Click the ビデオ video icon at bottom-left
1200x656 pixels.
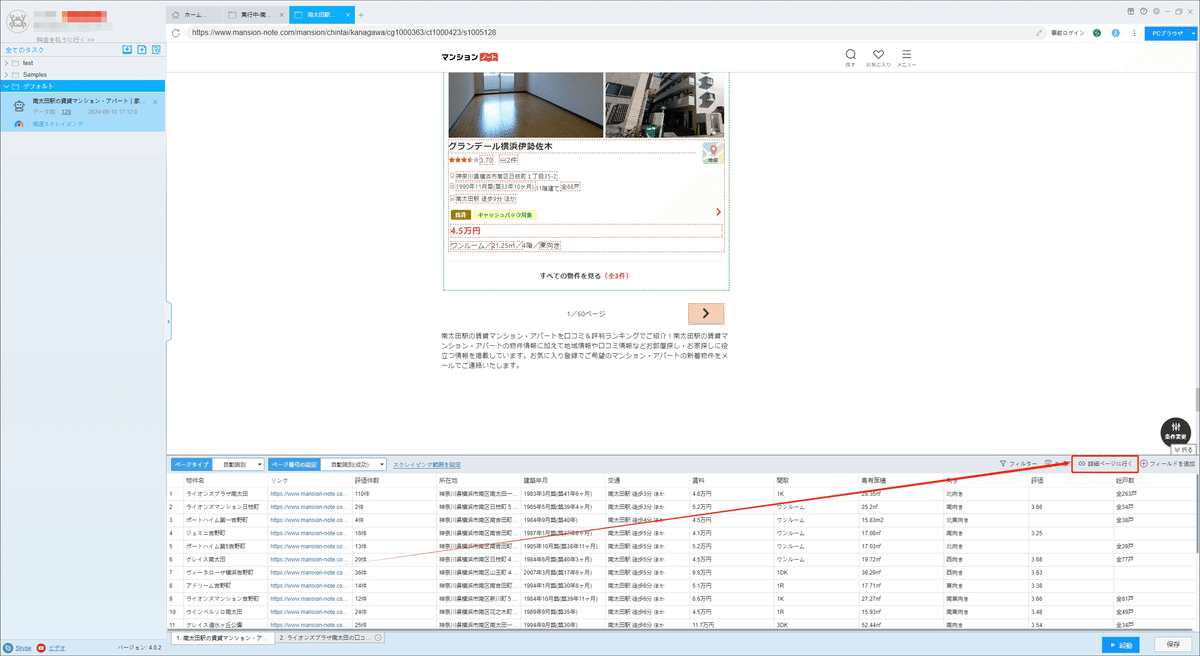pos(41,648)
